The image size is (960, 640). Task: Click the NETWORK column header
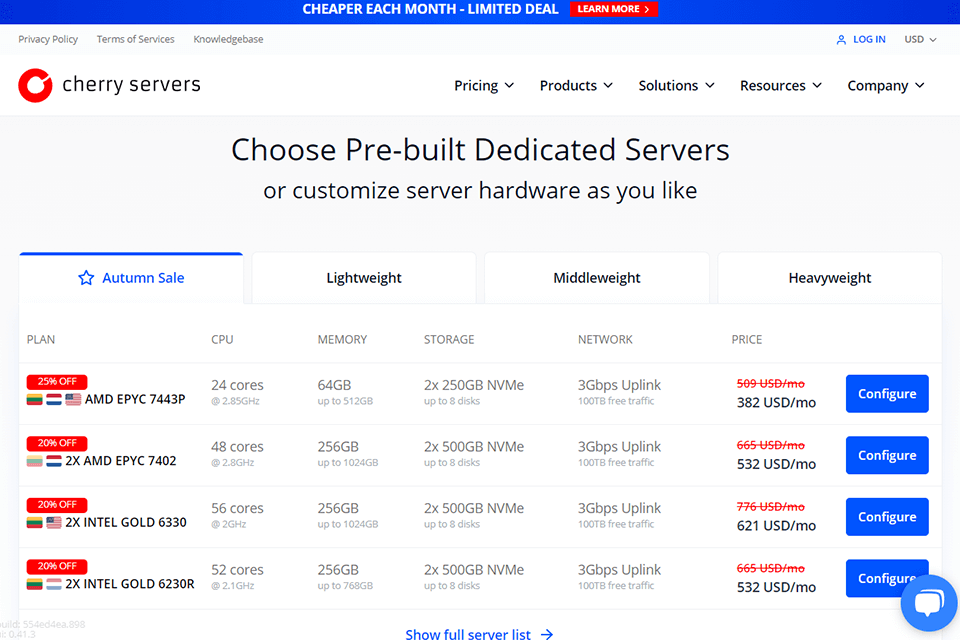605,340
